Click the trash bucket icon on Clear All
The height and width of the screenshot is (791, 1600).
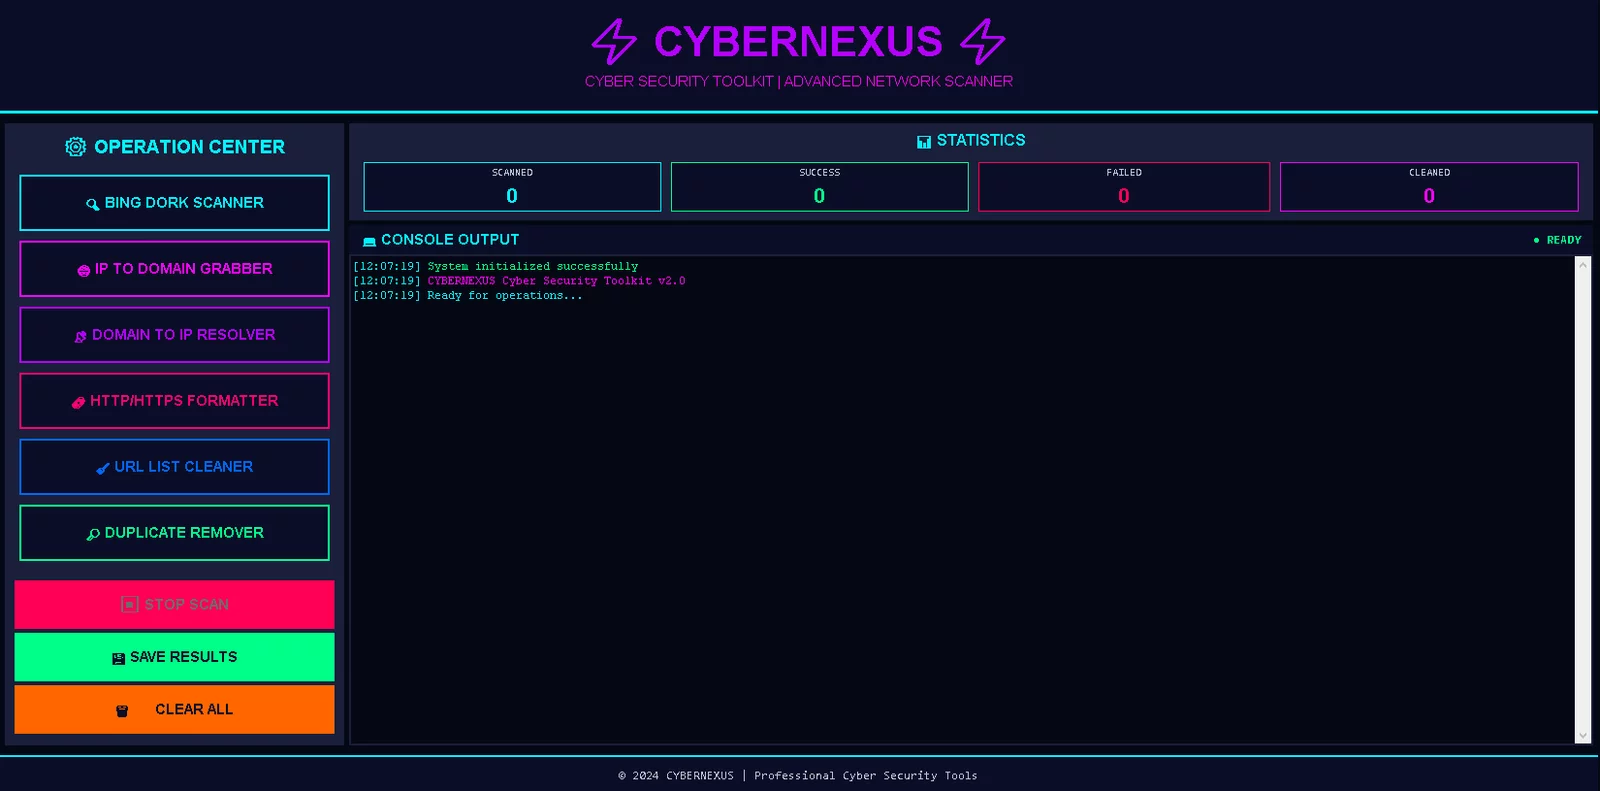122,710
